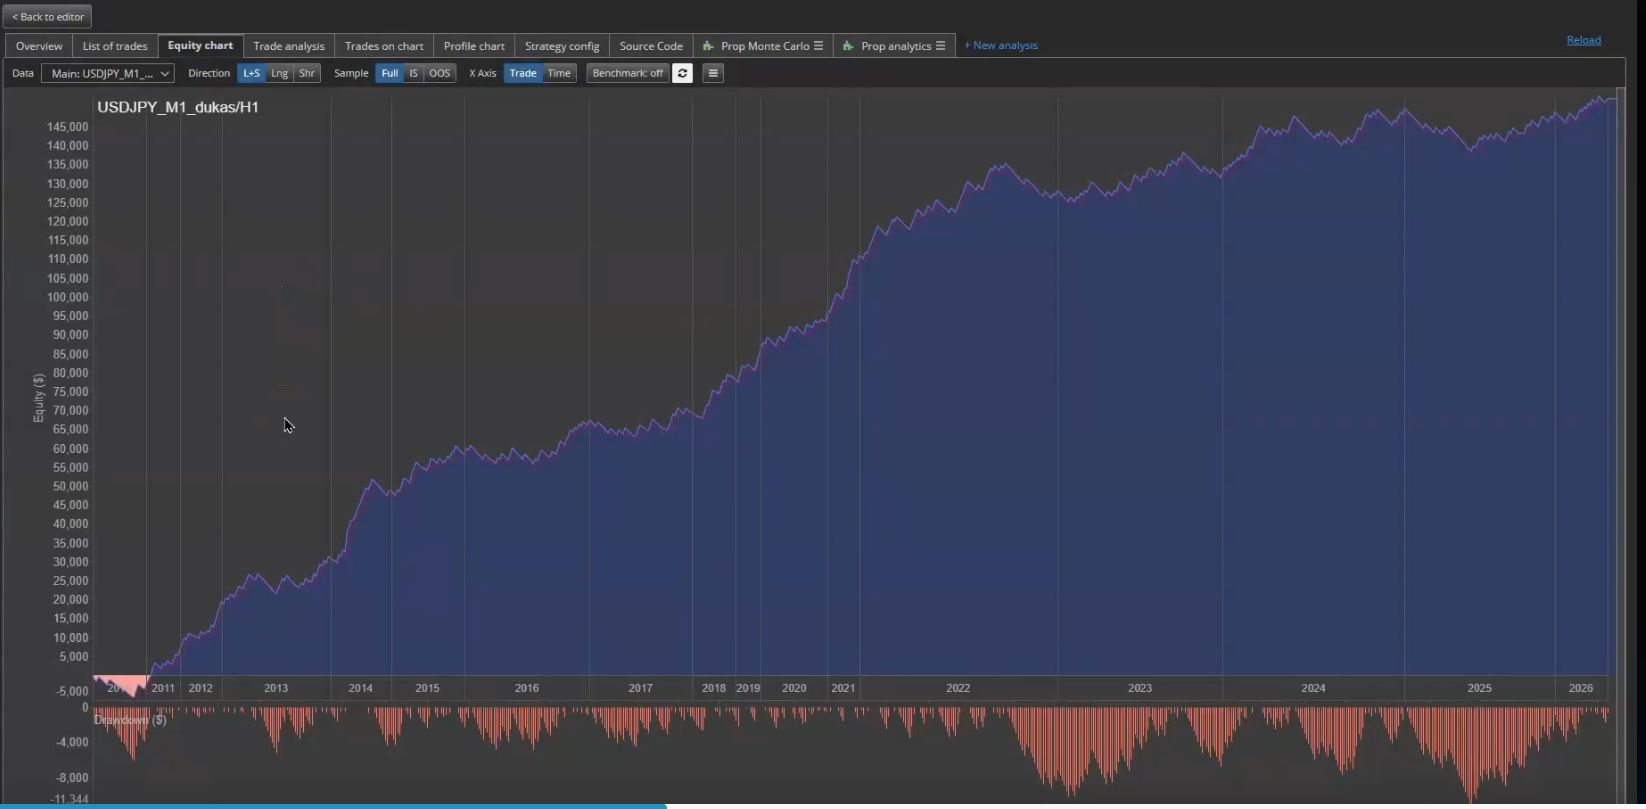Viewport: 1646px width, 809px height.
Task: Open the Source Code tab
Action: point(651,46)
